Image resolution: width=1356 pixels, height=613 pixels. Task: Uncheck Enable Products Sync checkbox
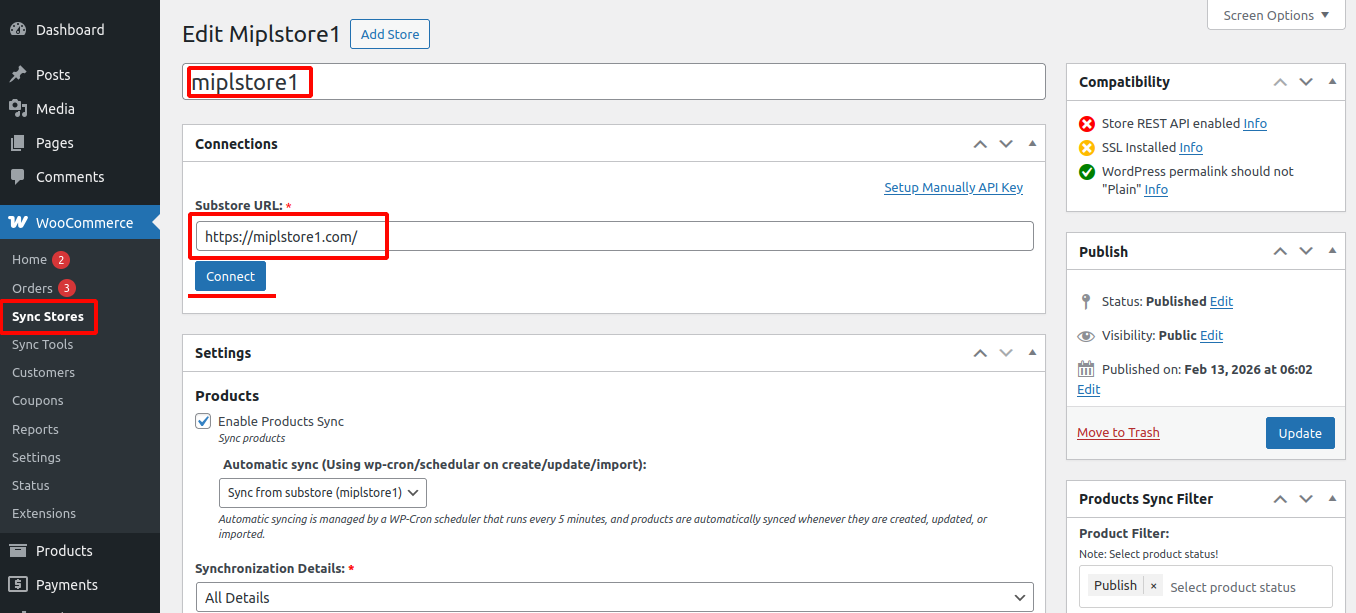204,422
